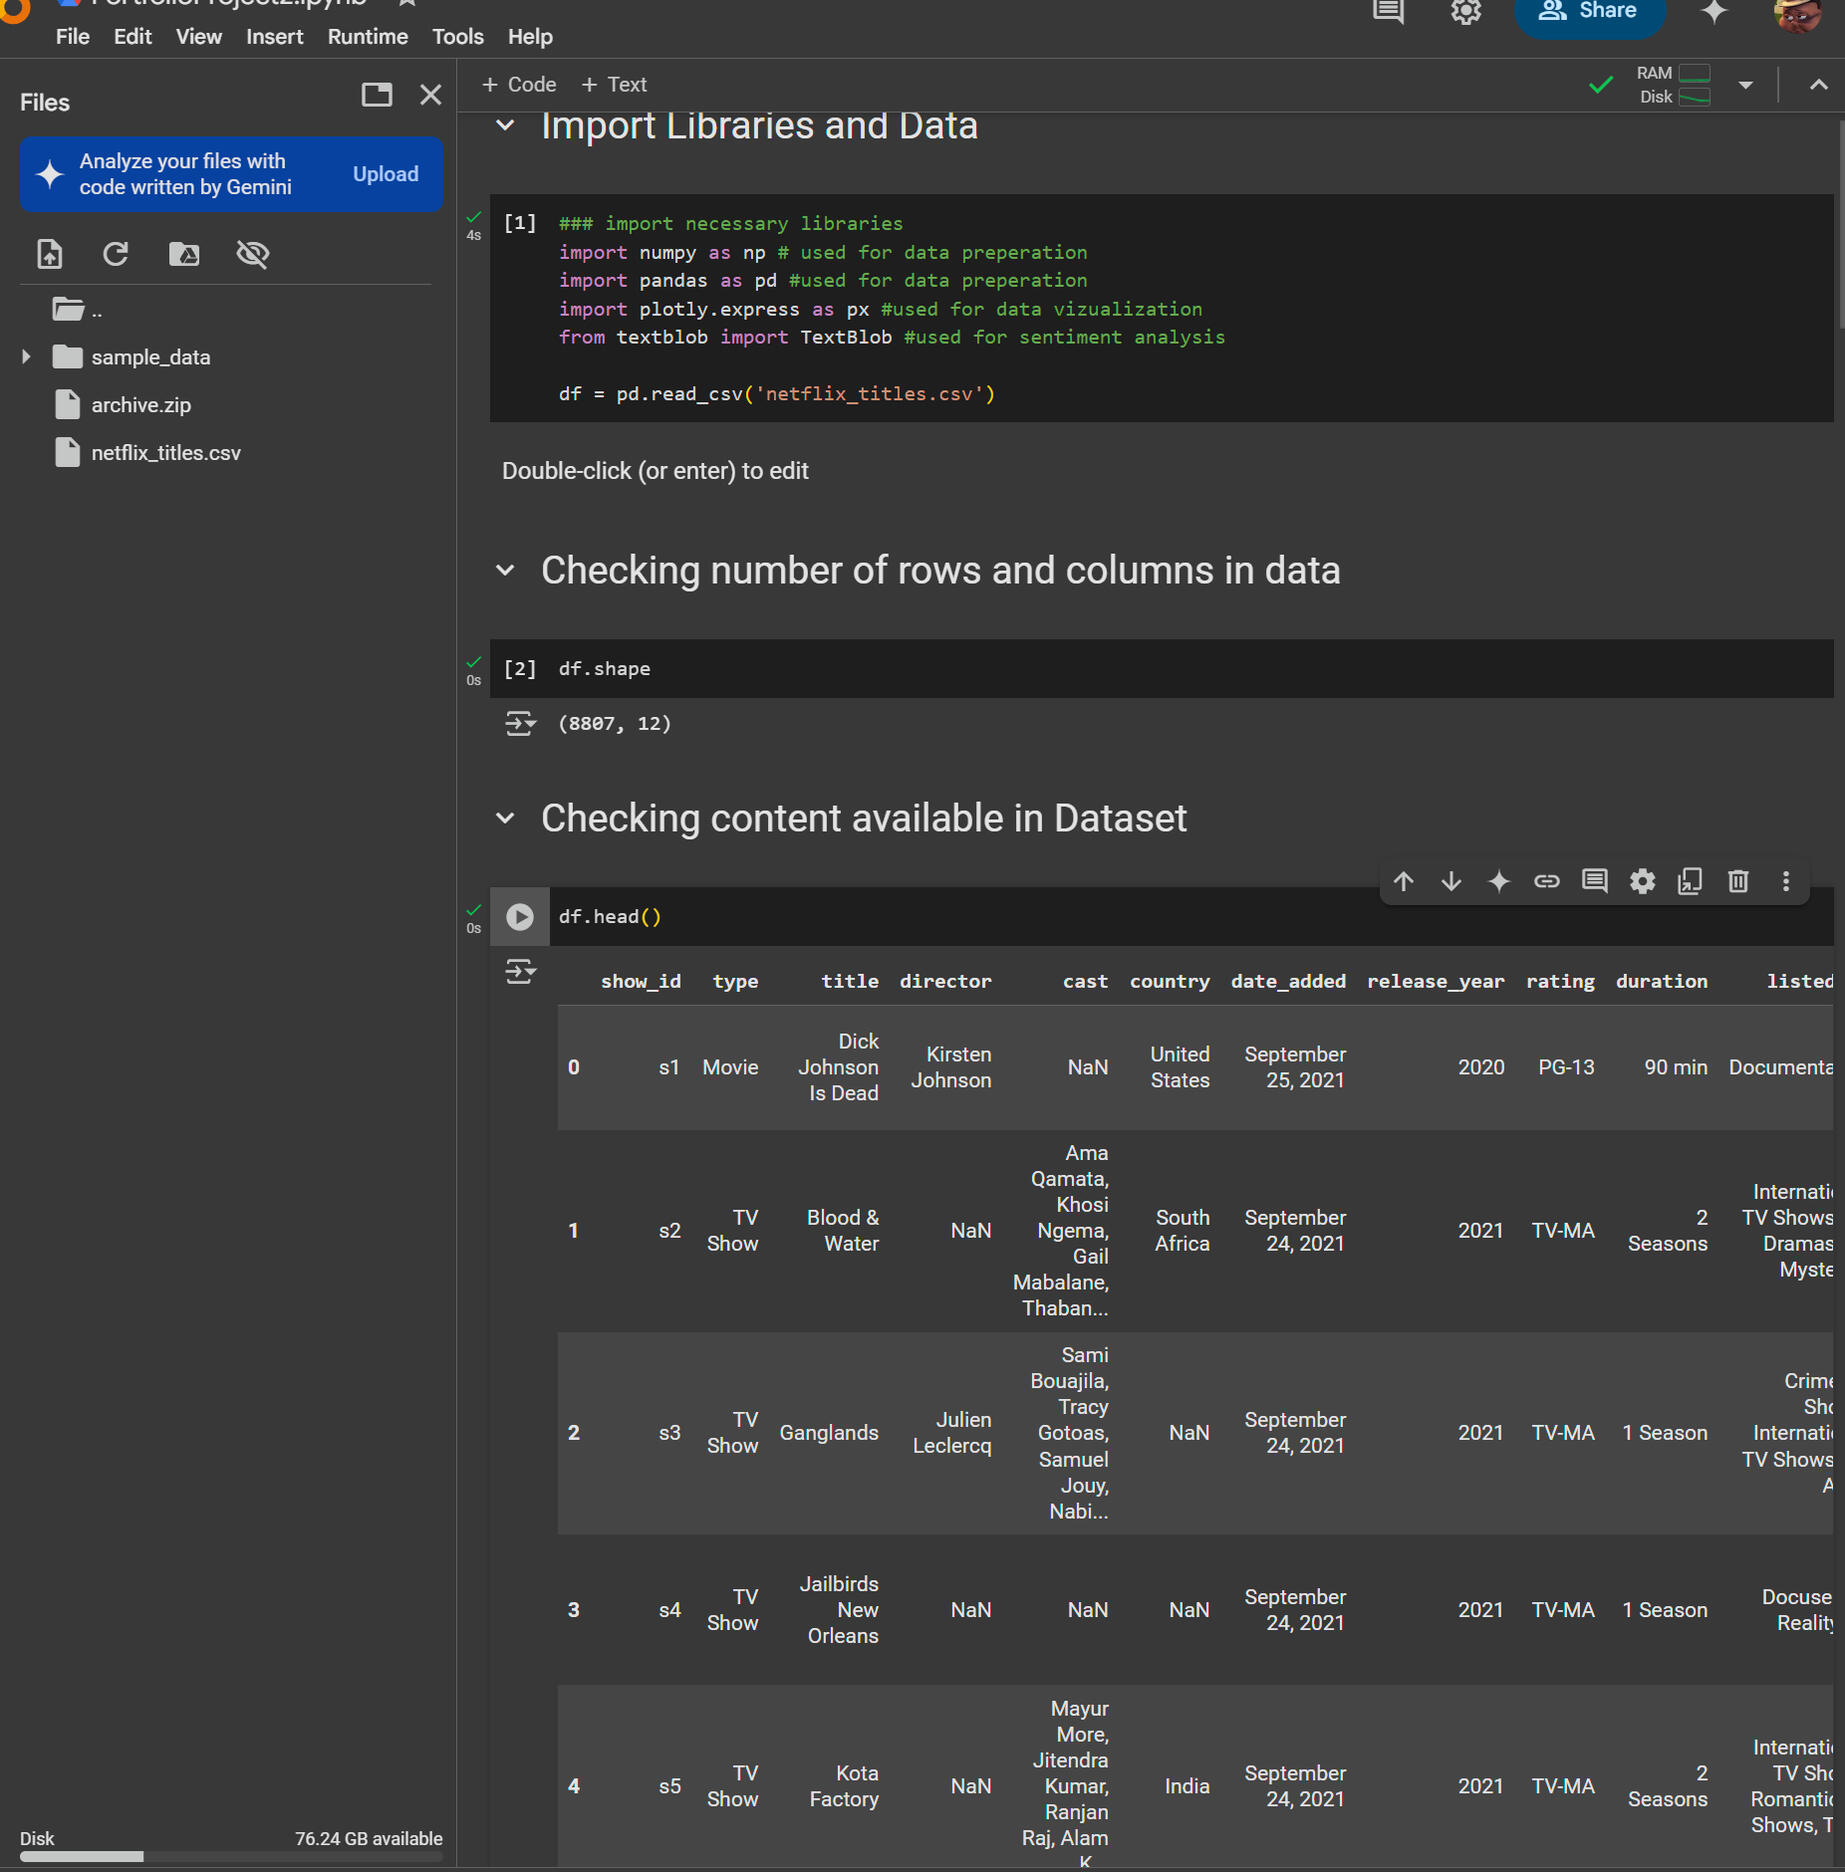Click the Share button
Screen dimensions: 1845x1872
[1588, 12]
